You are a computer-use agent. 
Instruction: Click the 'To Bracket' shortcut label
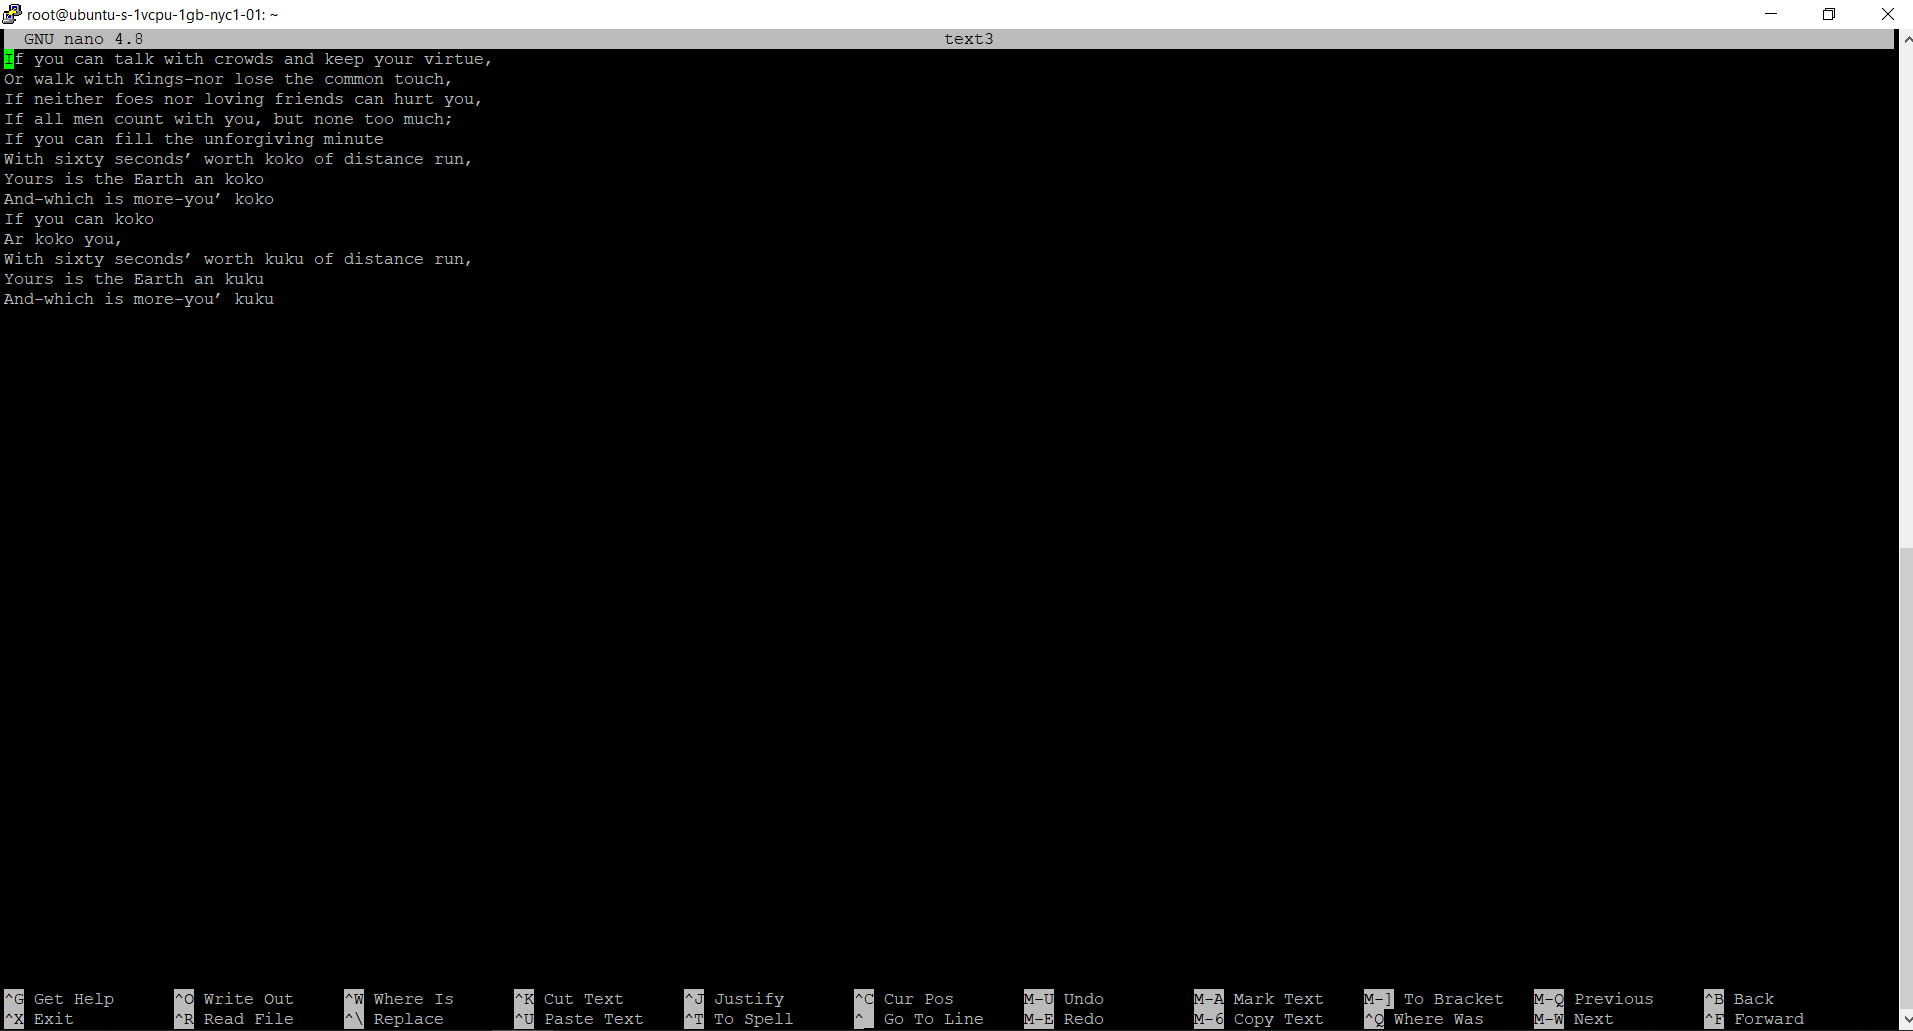point(1454,999)
